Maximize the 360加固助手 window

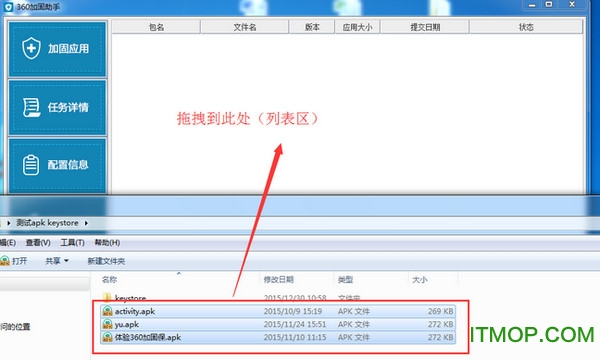coord(549,5)
